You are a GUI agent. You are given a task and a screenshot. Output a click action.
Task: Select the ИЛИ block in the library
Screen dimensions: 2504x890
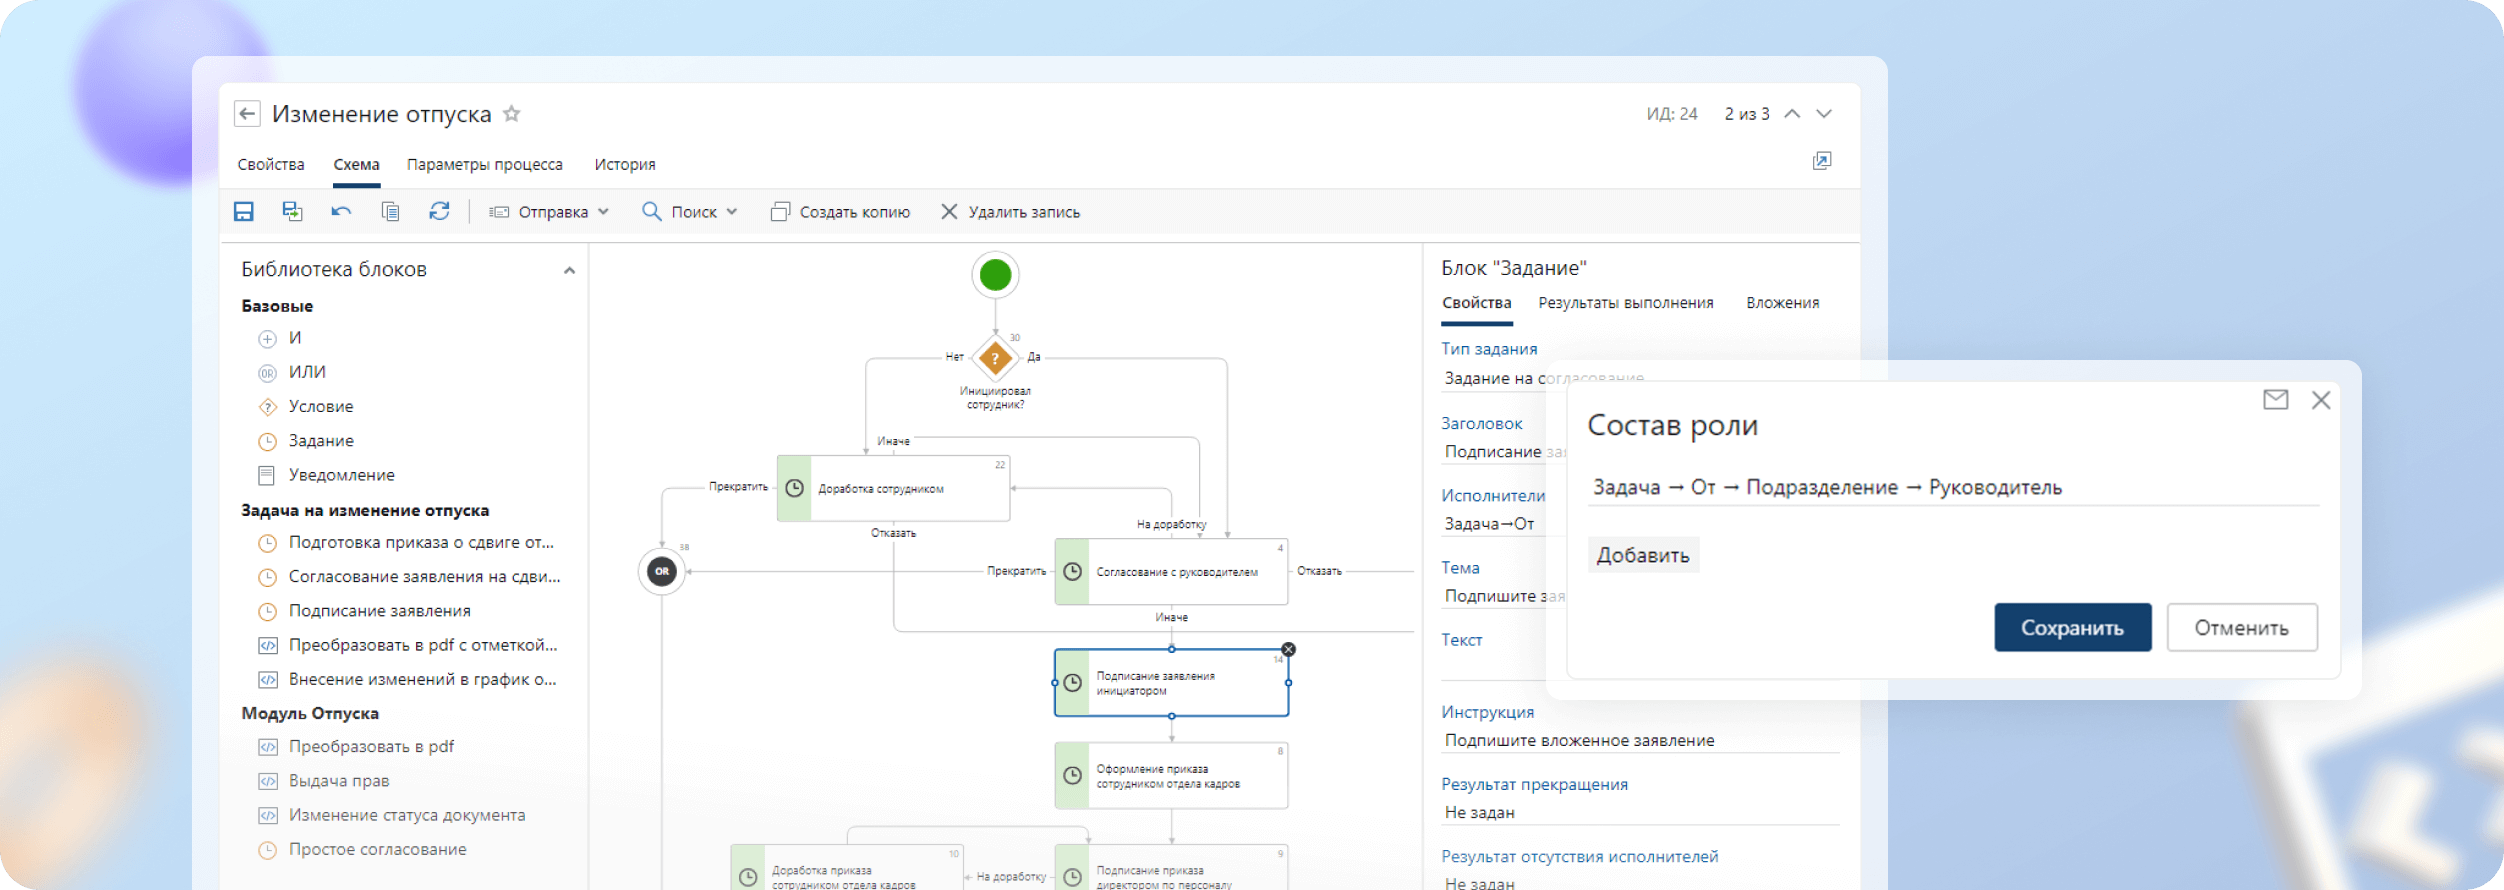pyautogui.click(x=292, y=372)
